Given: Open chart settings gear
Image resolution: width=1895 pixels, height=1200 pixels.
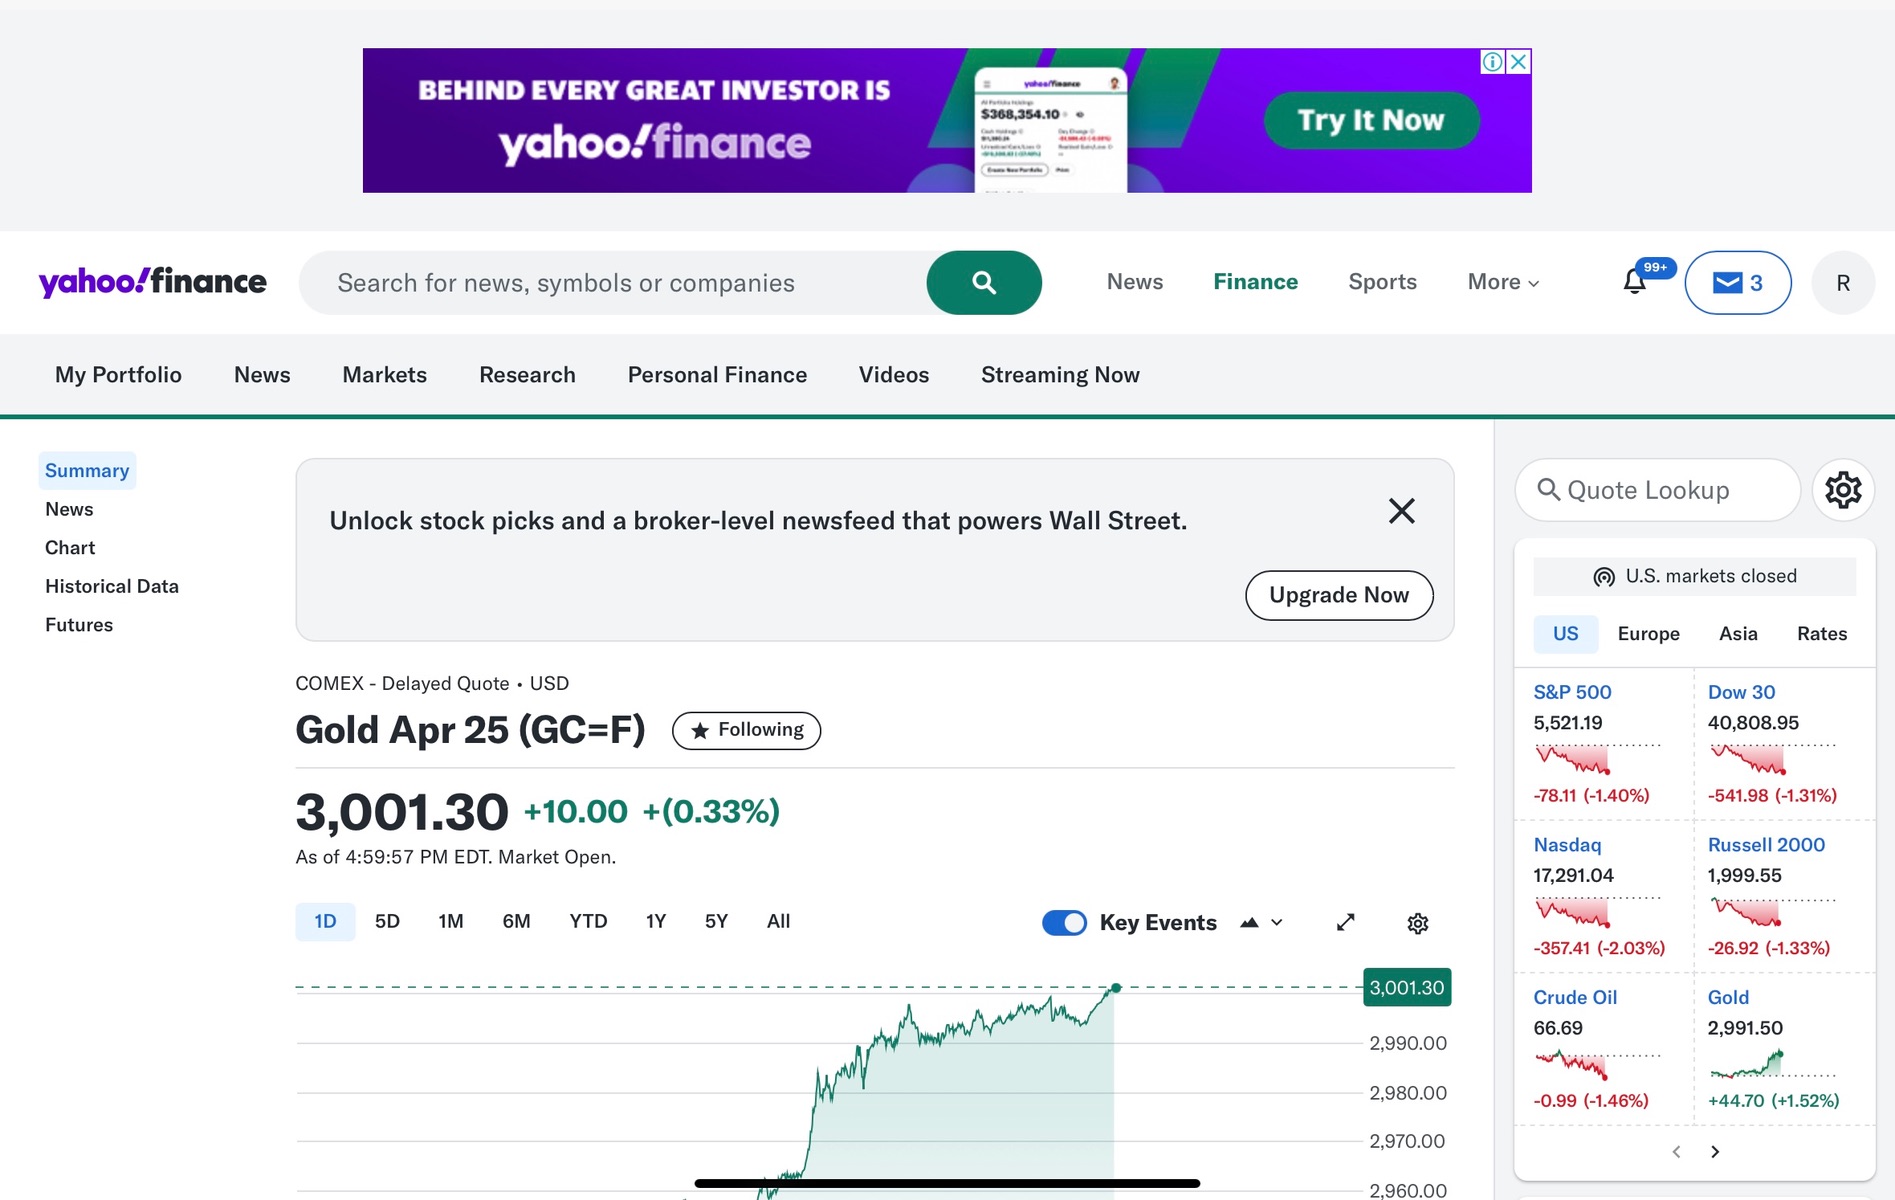Looking at the screenshot, I should click(1417, 923).
